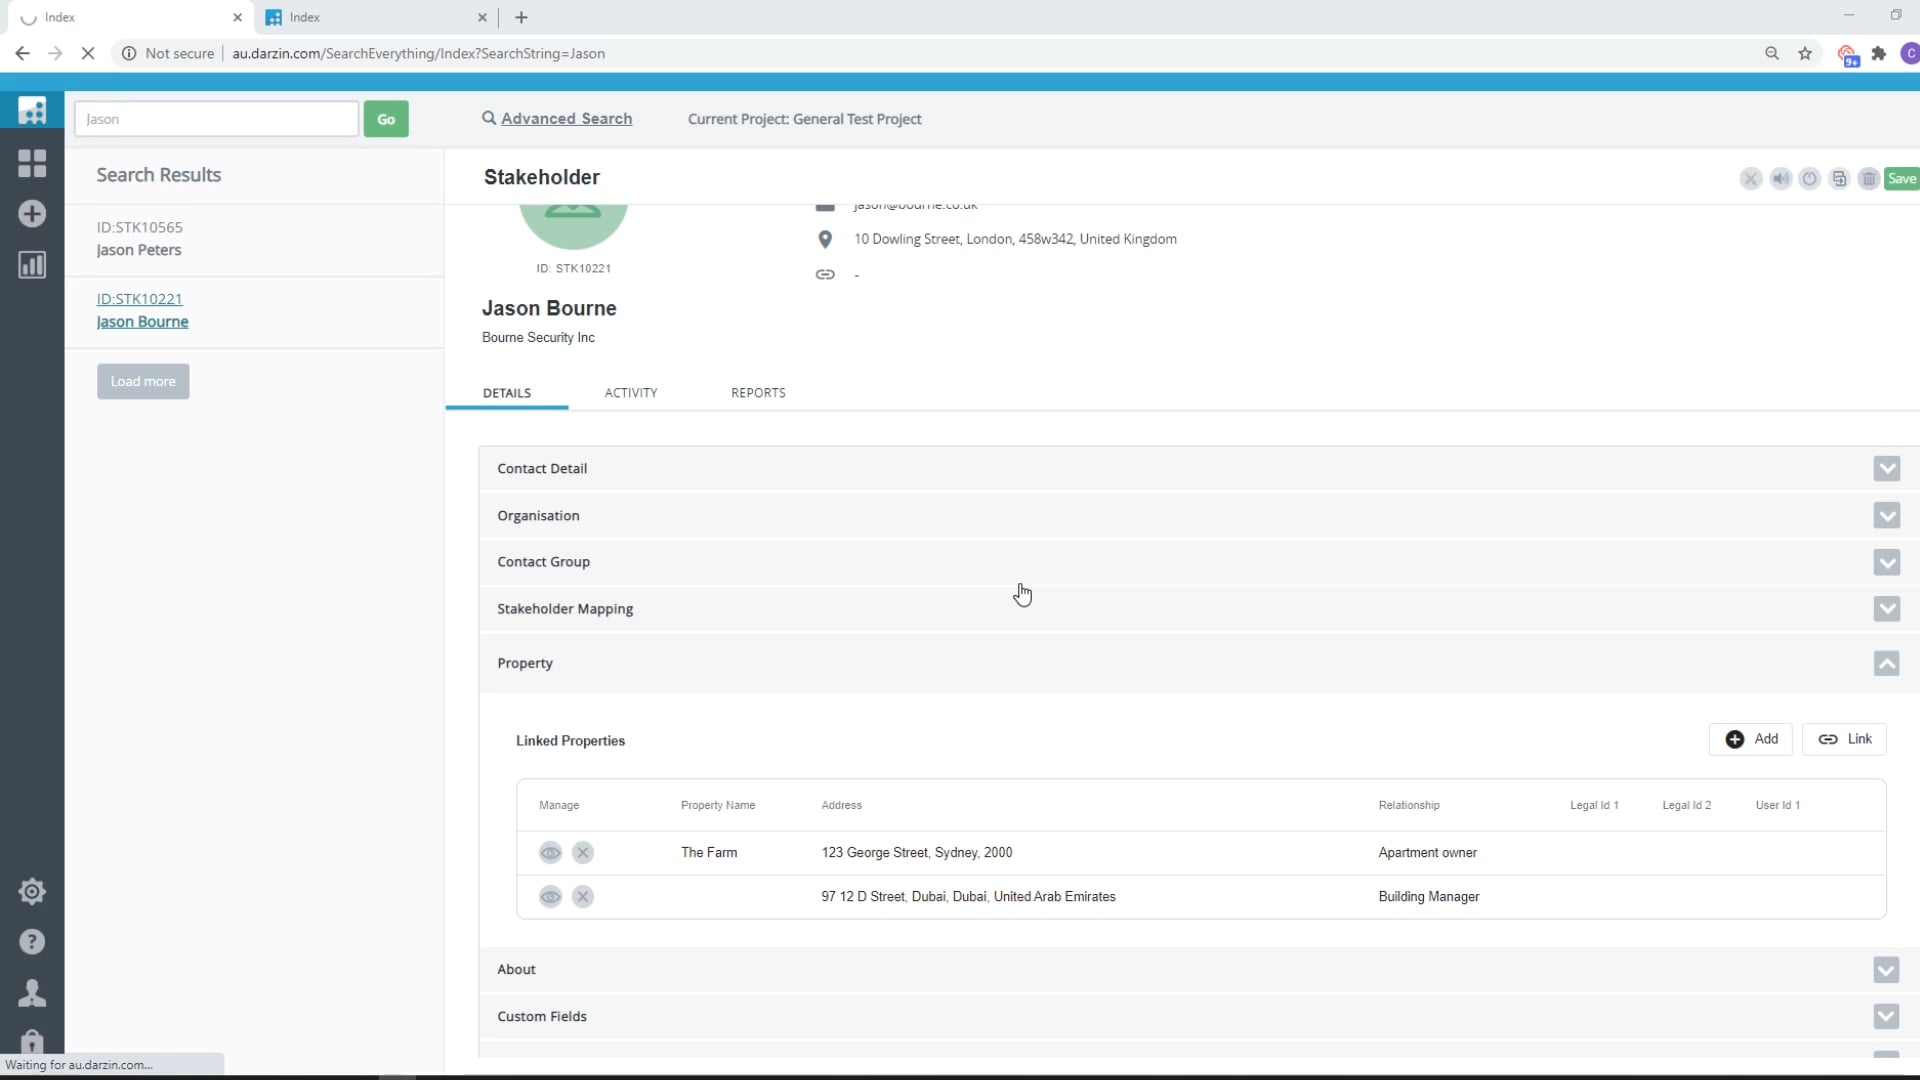The height and width of the screenshot is (1080, 1920).
Task: Select the DETAILS tab
Action: (x=507, y=393)
